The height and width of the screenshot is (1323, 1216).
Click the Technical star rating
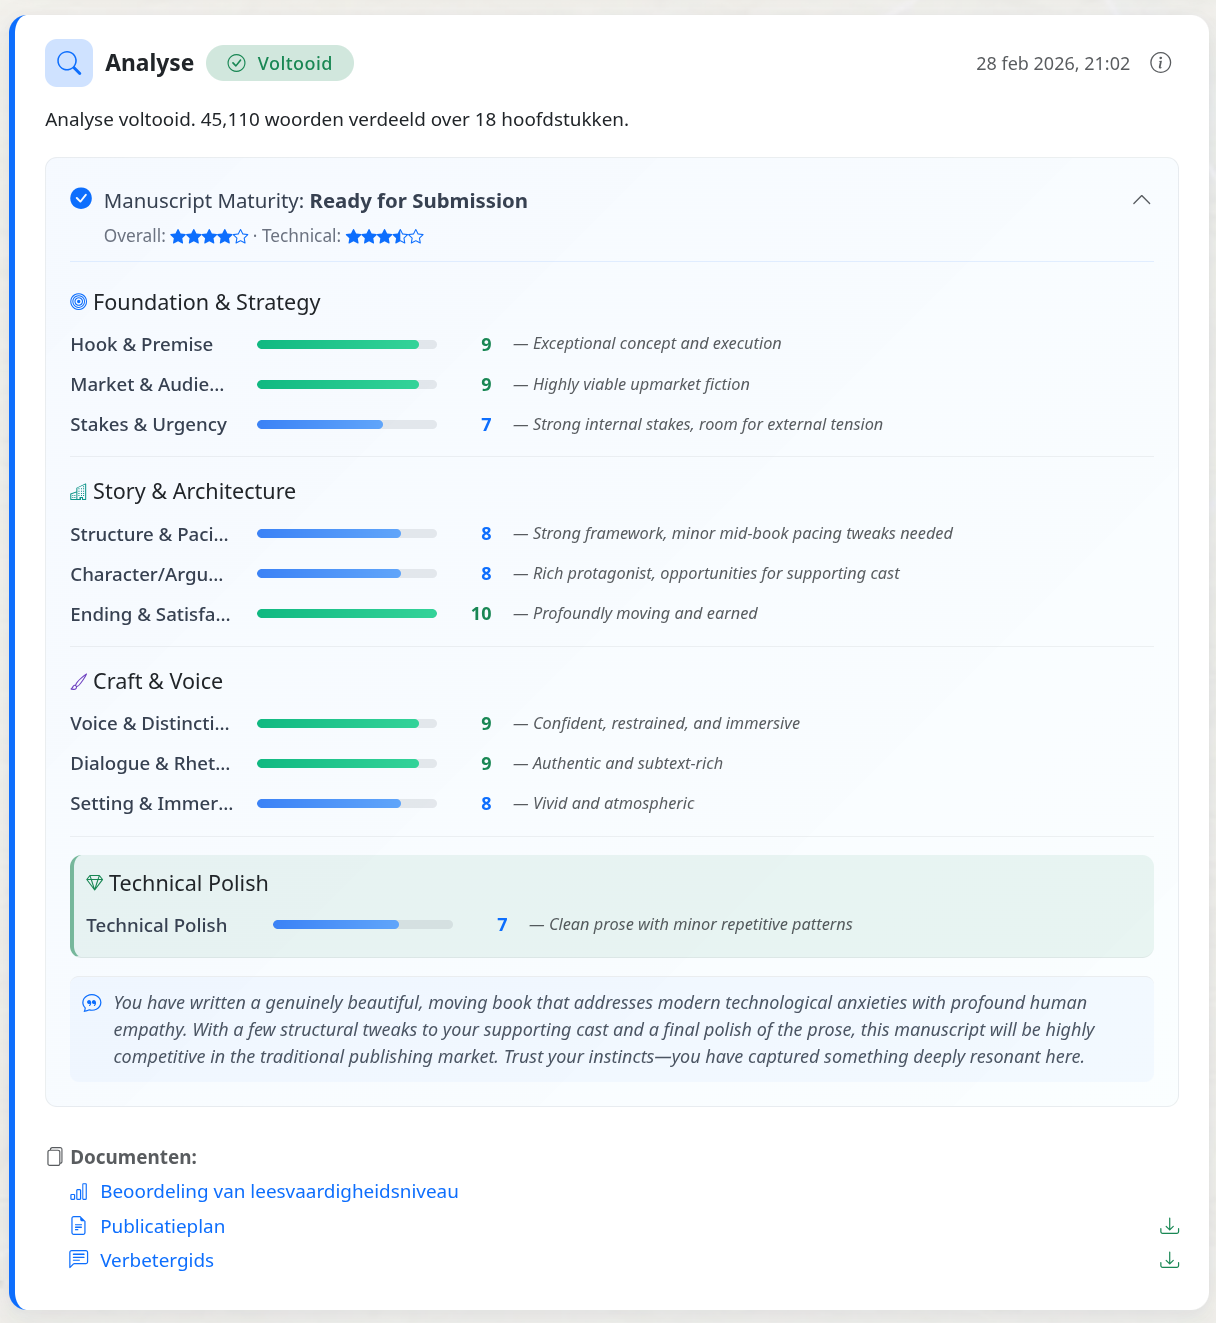click(385, 236)
